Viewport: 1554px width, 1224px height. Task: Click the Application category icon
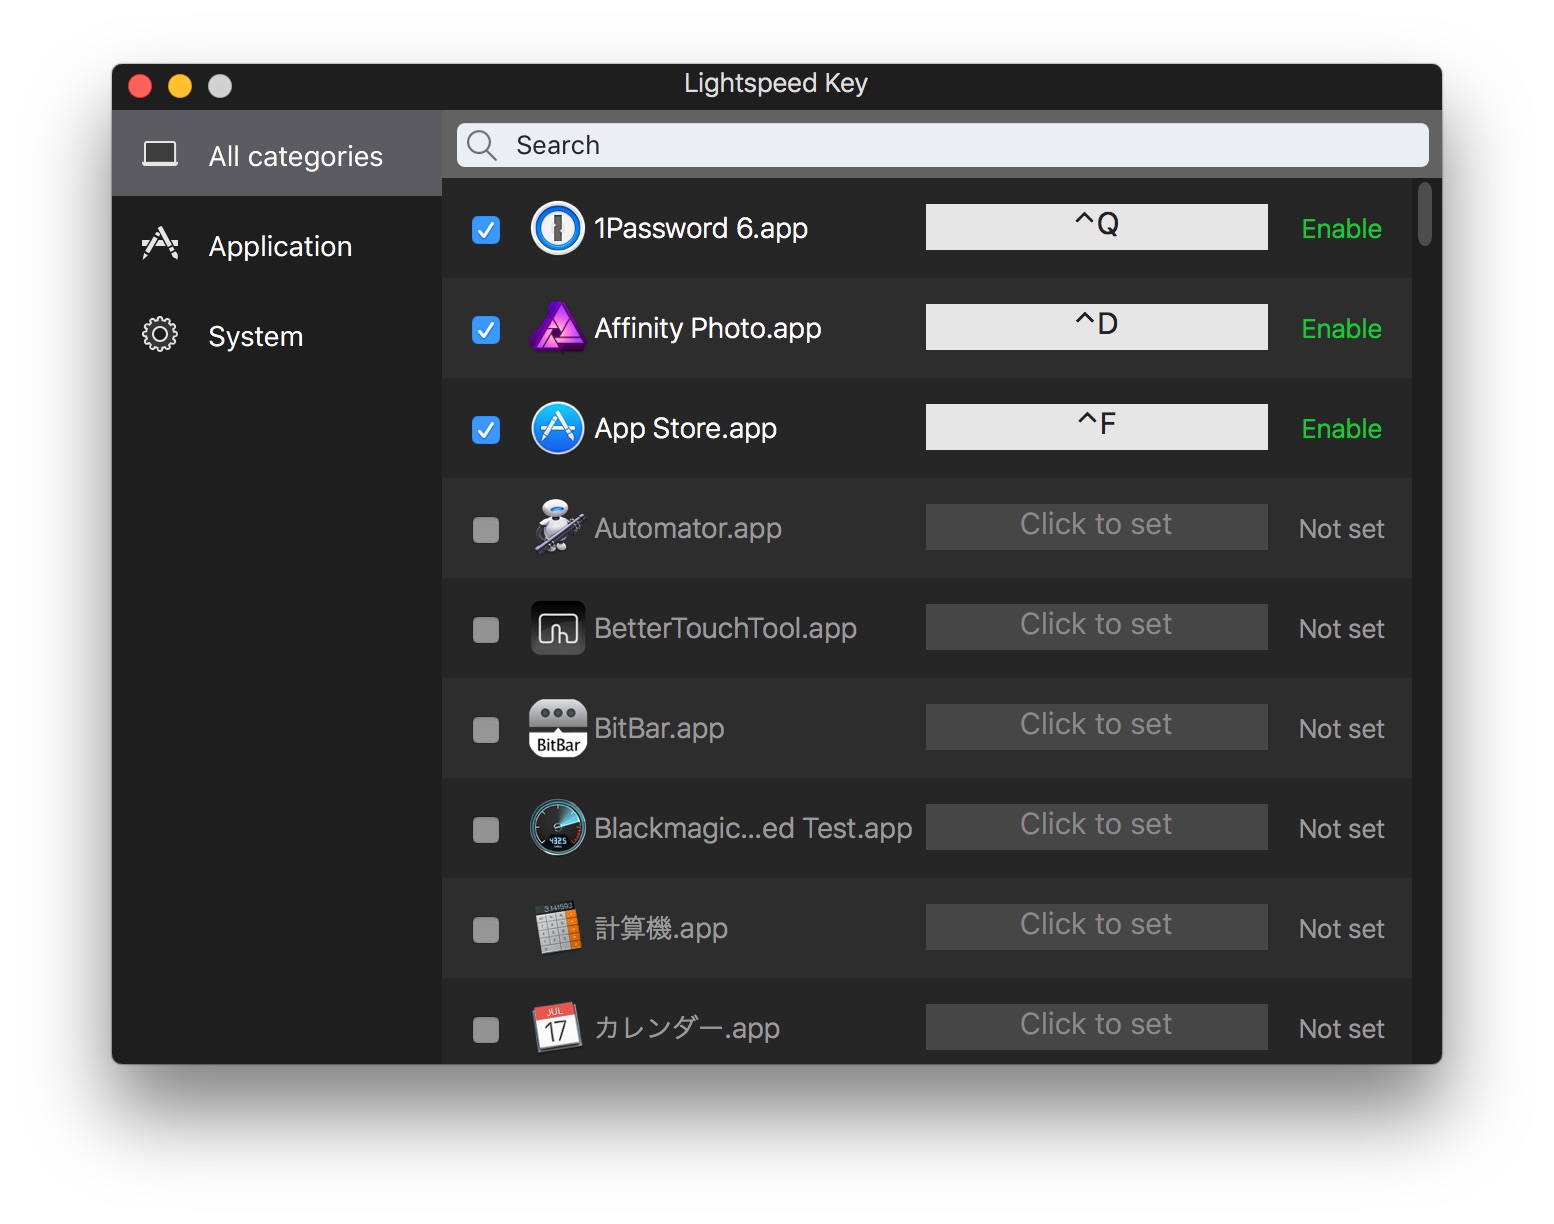(160, 245)
